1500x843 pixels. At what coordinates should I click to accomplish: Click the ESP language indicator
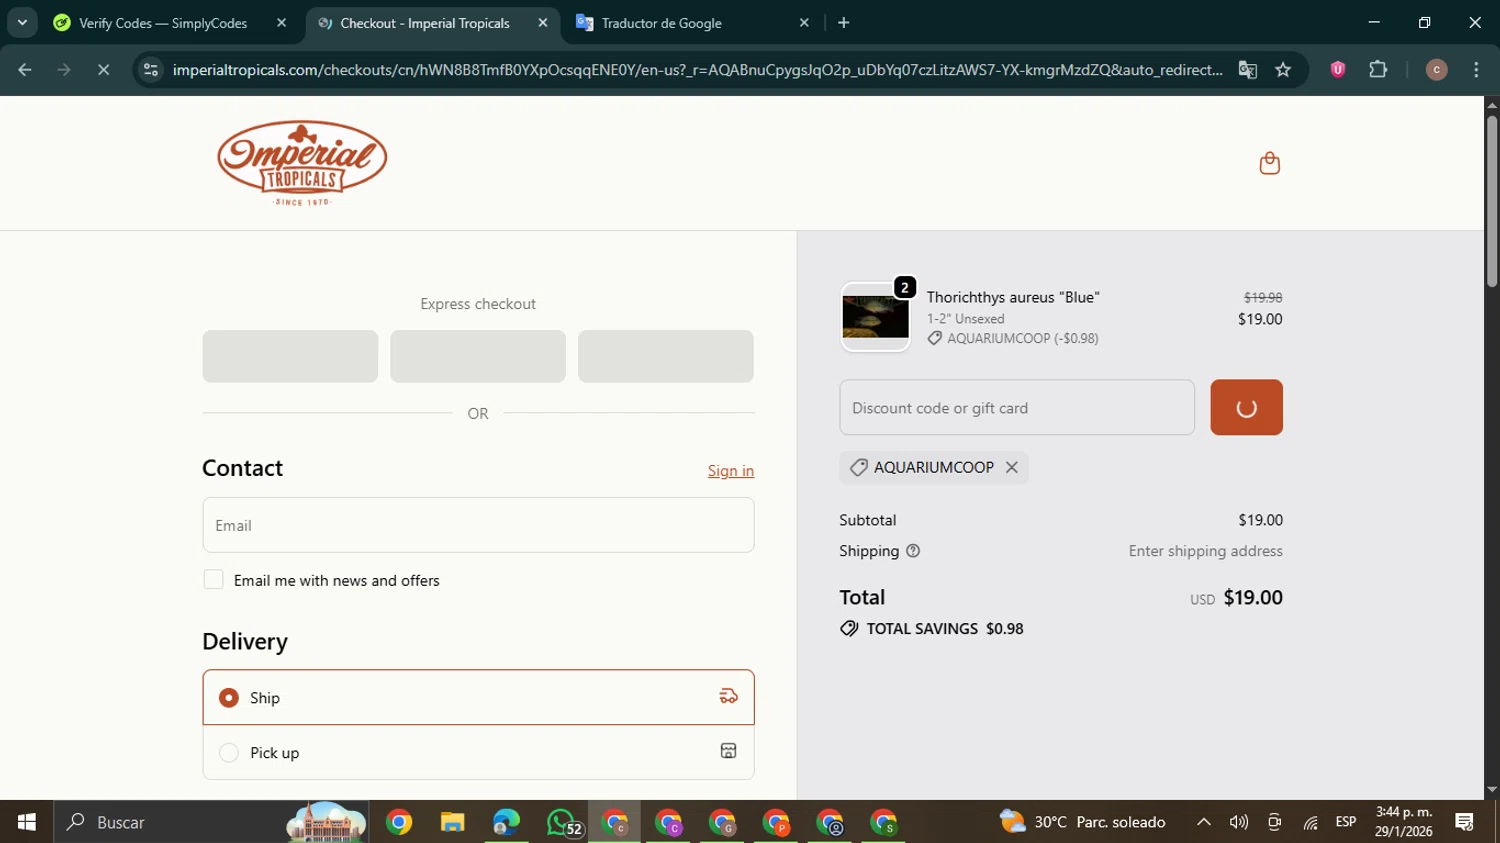pos(1346,822)
